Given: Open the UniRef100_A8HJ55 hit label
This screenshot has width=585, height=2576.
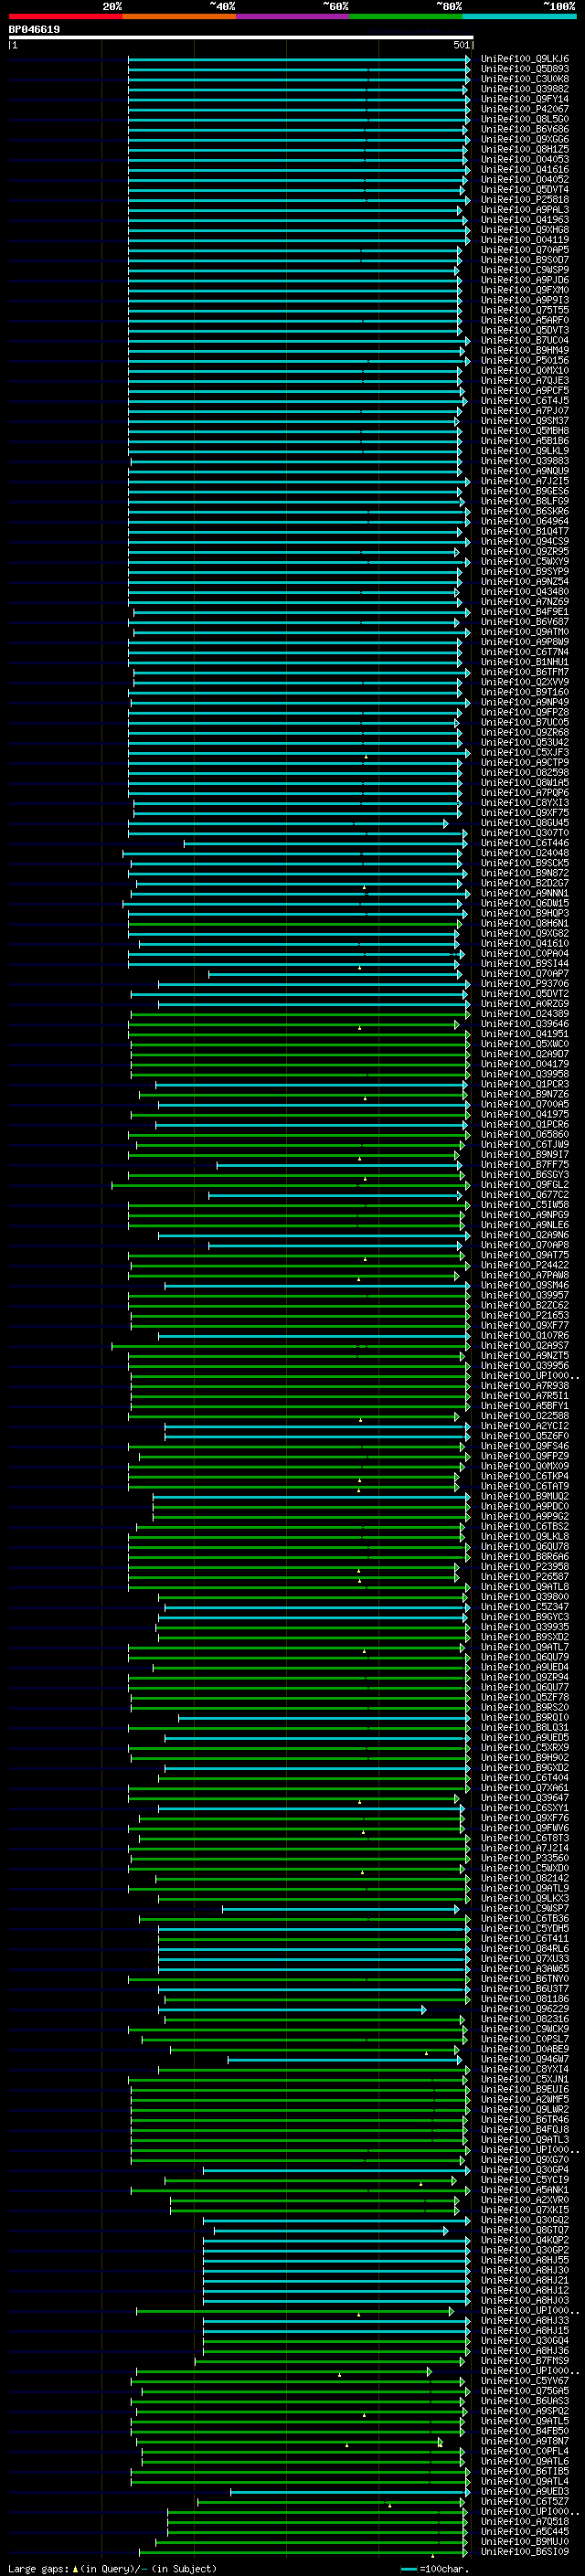Looking at the screenshot, I should coord(525,2260).
